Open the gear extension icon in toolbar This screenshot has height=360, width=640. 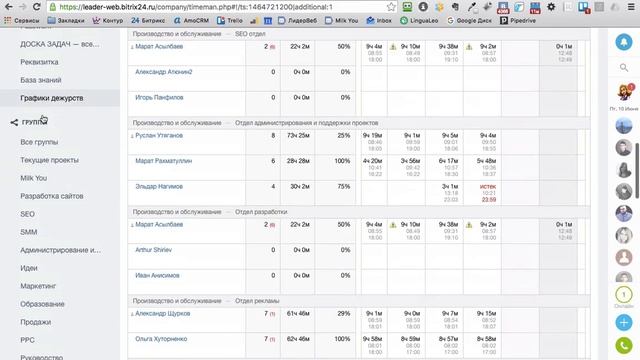[x=551, y=7]
